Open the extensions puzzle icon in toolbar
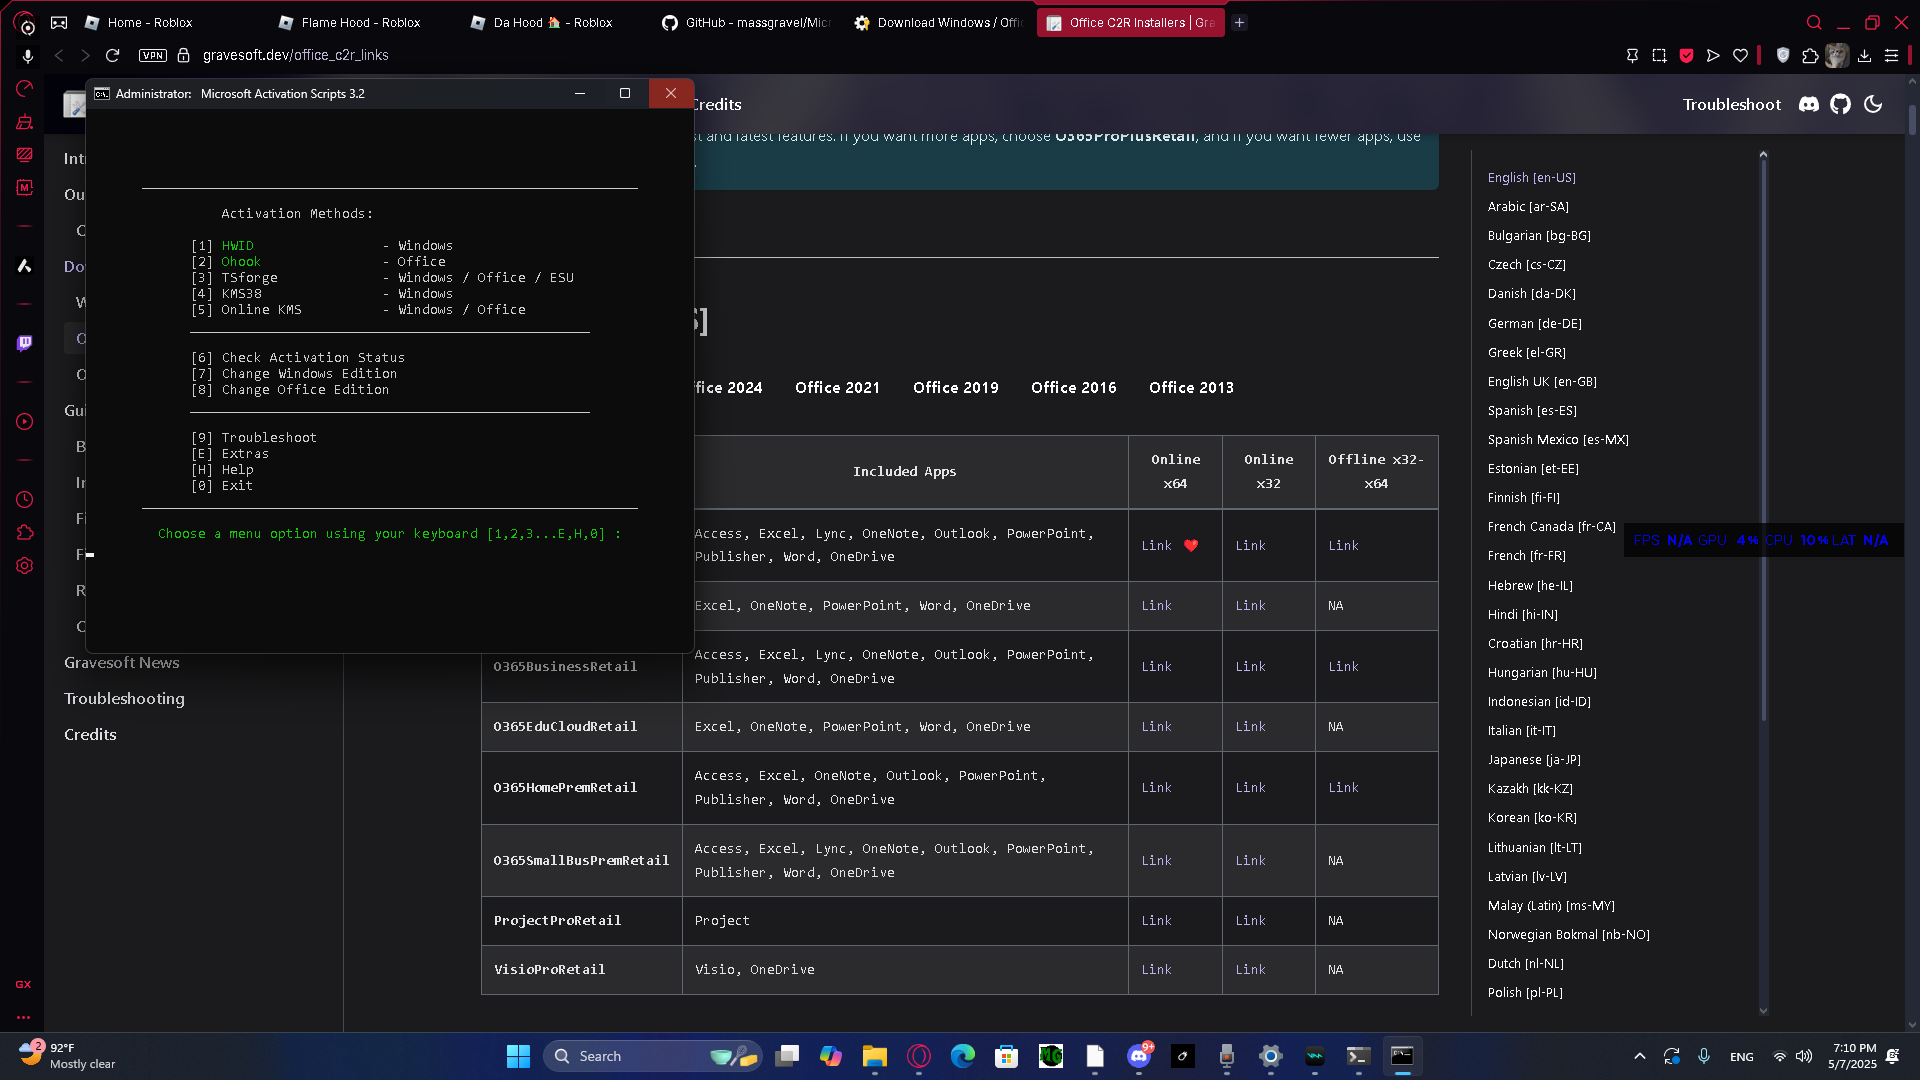 tap(1810, 56)
